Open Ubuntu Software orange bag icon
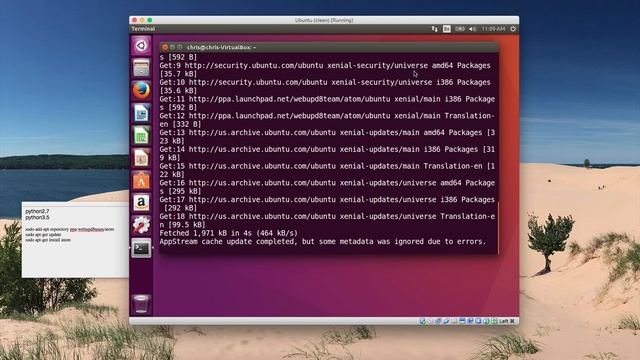The height and width of the screenshot is (360, 640). pyautogui.click(x=141, y=180)
